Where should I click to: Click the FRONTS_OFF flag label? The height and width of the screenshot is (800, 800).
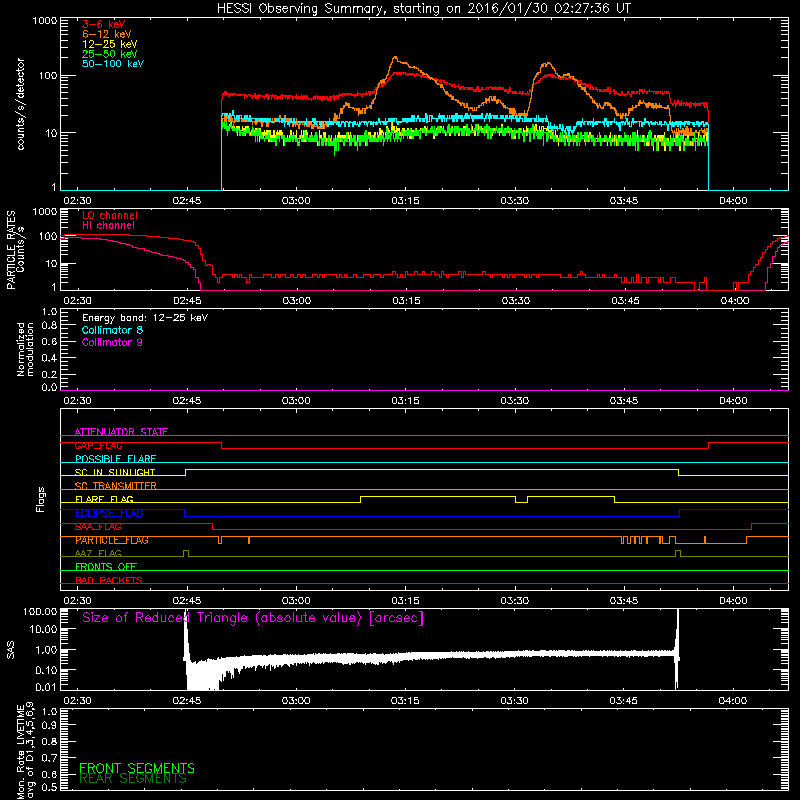click(106, 567)
